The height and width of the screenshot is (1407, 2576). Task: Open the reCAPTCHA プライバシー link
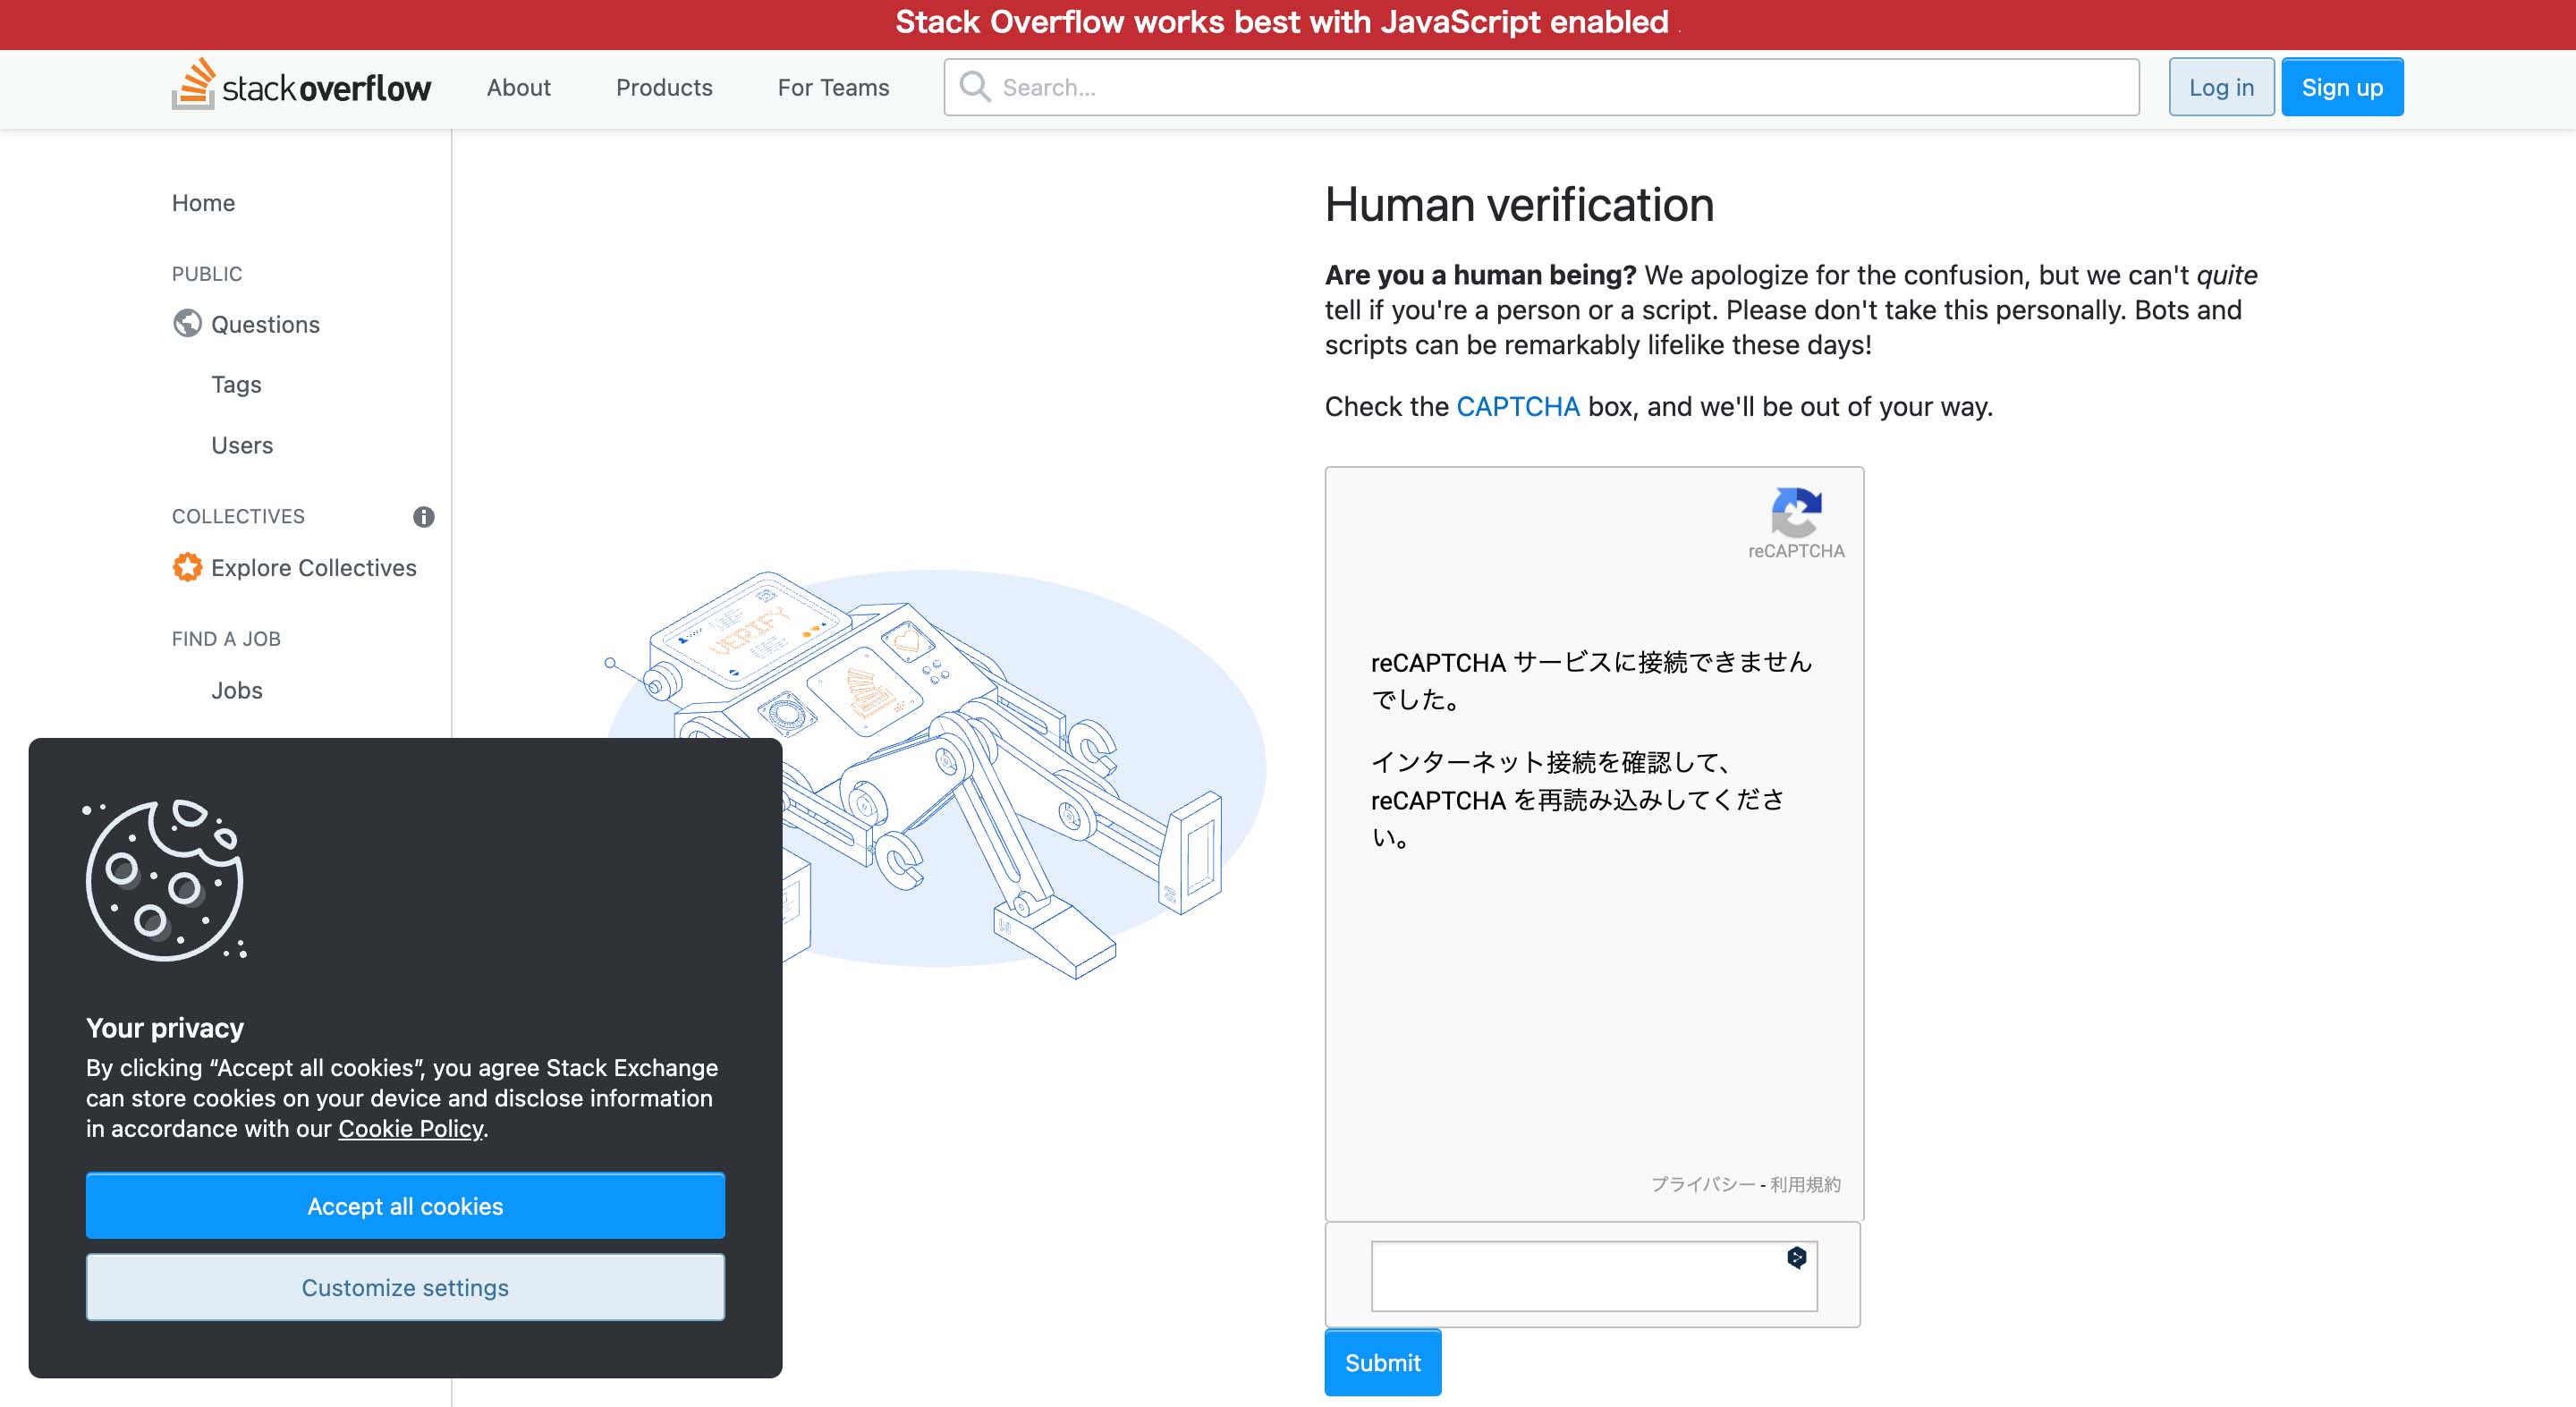[1702, 1184]
